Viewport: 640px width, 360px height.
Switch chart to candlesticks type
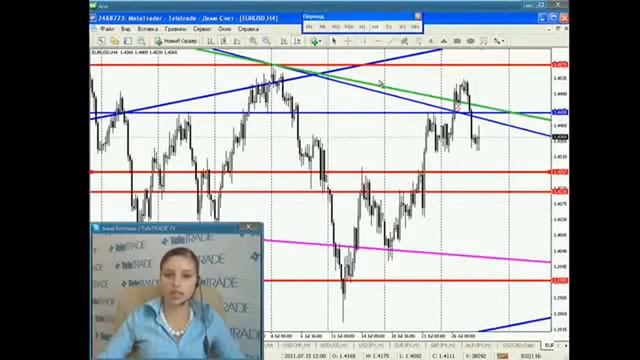click(x=224, y=41)
